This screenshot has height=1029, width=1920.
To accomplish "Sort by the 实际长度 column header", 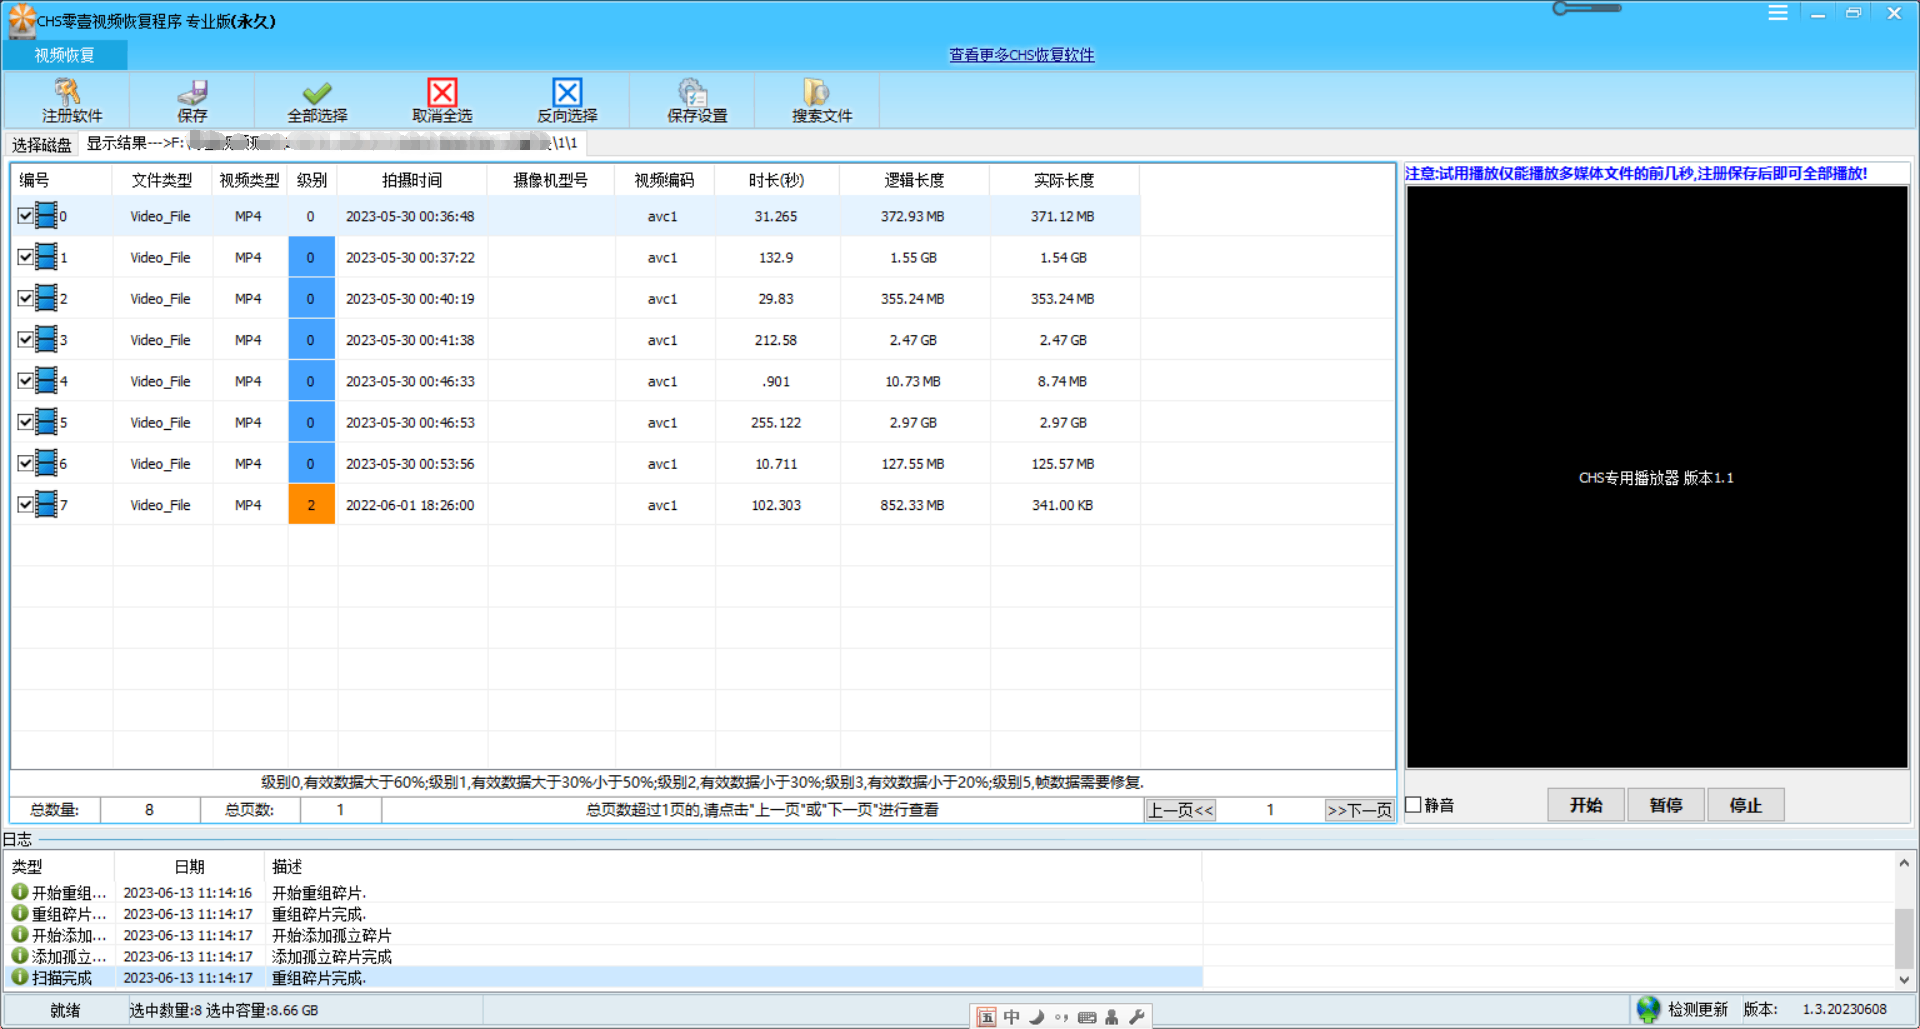I will tap(1064, 180).
